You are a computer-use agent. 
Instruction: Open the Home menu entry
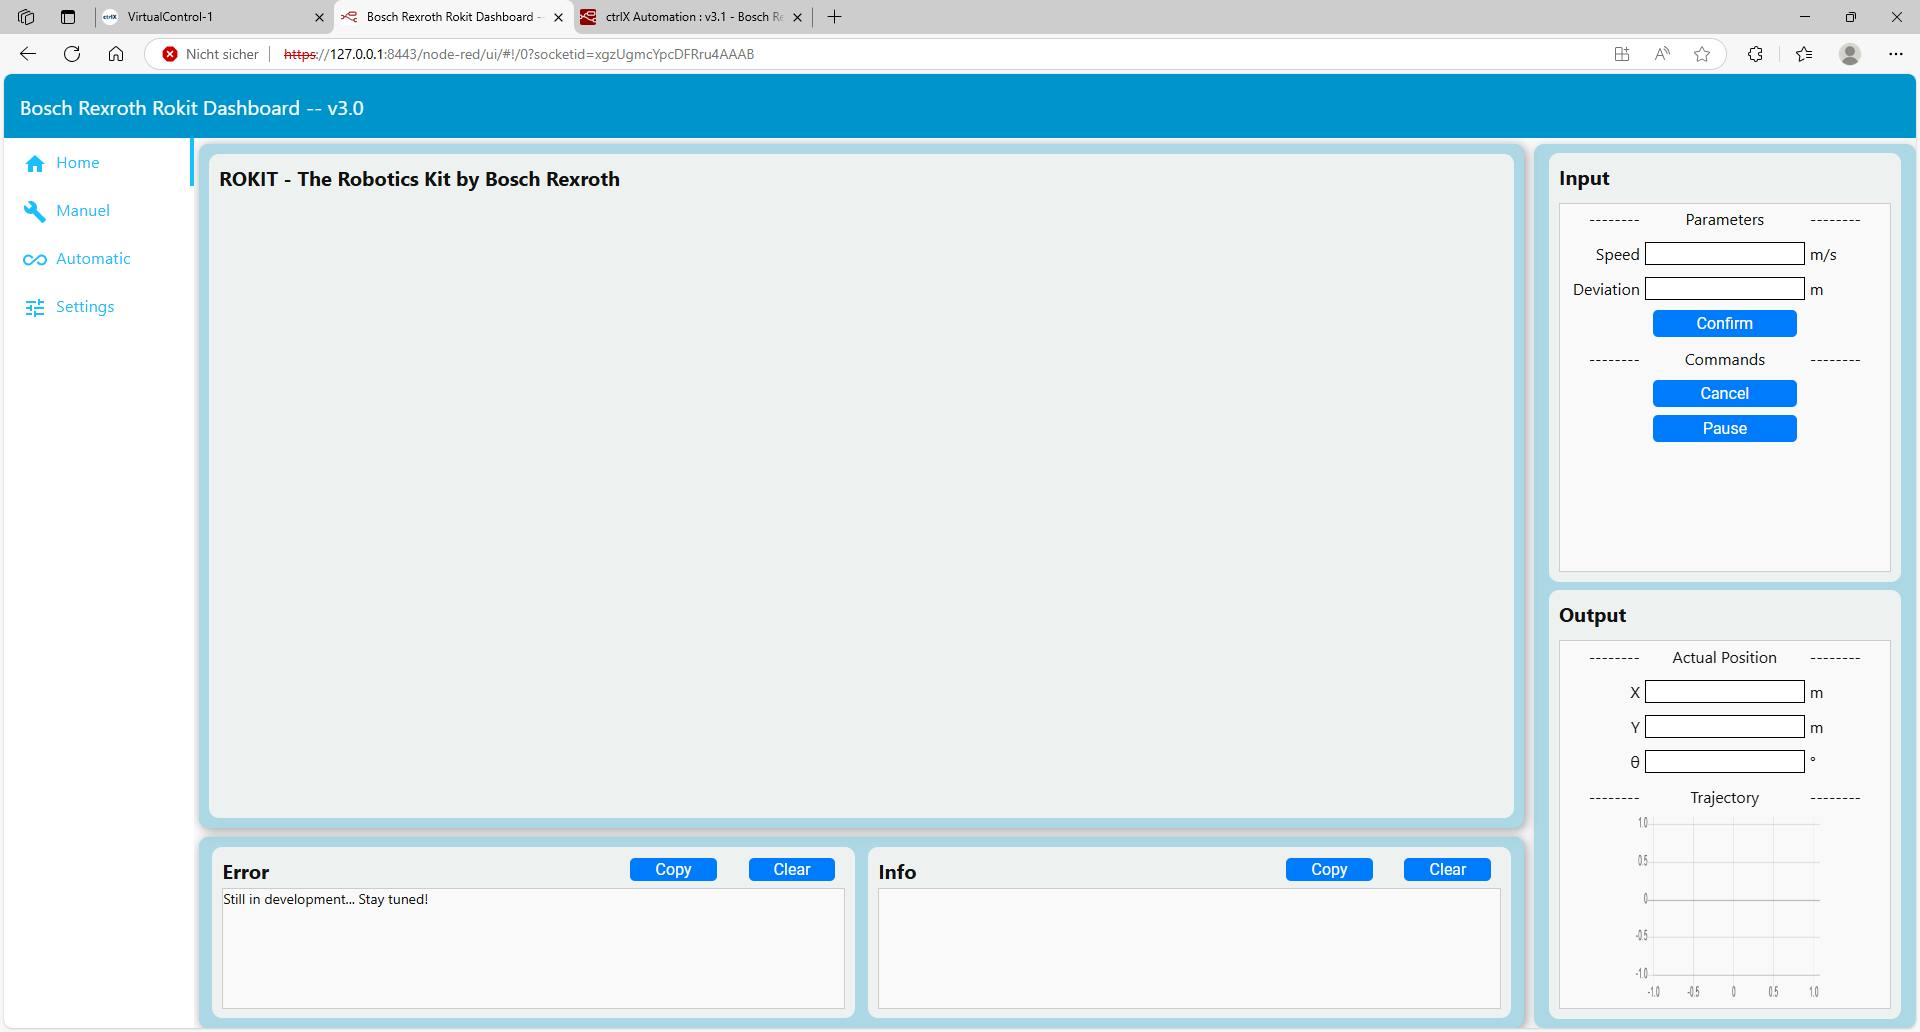point(98,163)
